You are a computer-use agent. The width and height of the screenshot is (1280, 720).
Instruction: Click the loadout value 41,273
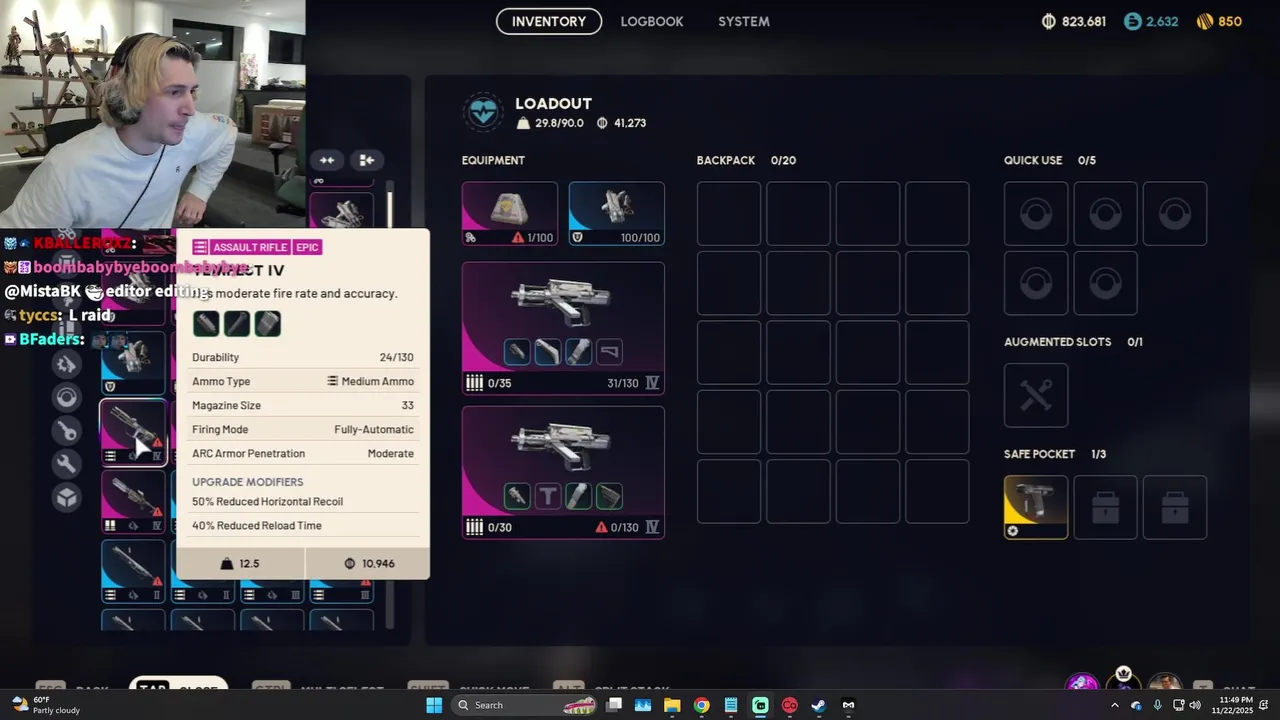621,123
